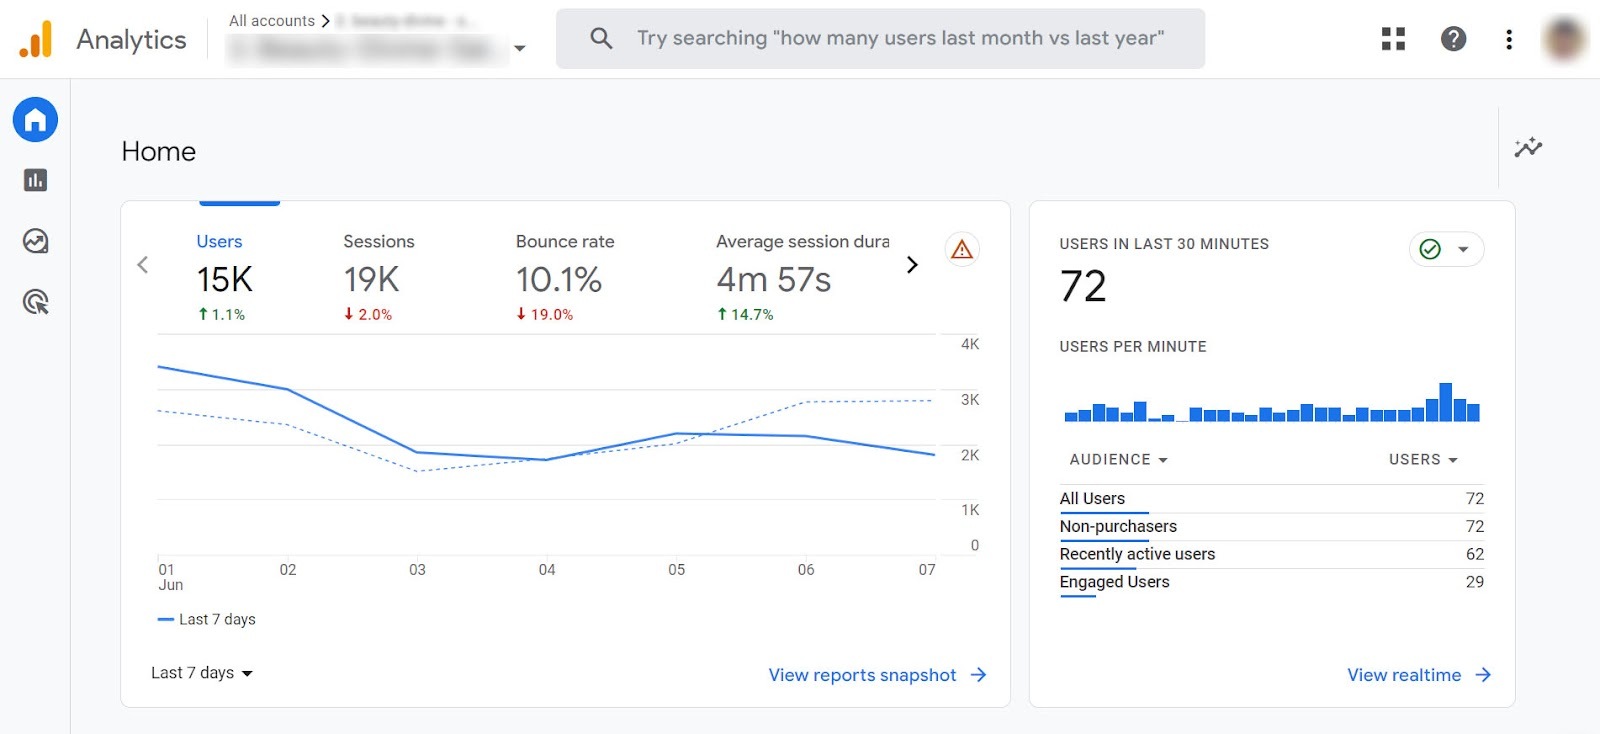Image resolution: width=1600 pixels, height=734 pixels.
Task: Click the Bounce rate 19.0% decrease value
Action: pyautogui.click(x=545, y=314)
